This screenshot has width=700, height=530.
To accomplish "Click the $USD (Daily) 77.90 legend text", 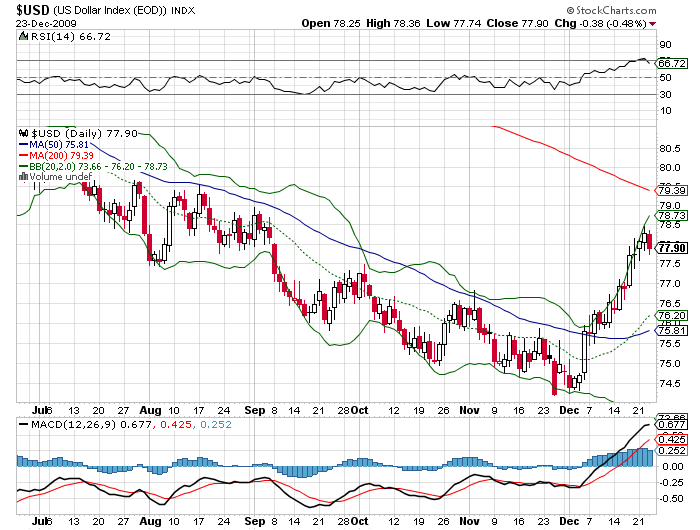I will [84, 134].
